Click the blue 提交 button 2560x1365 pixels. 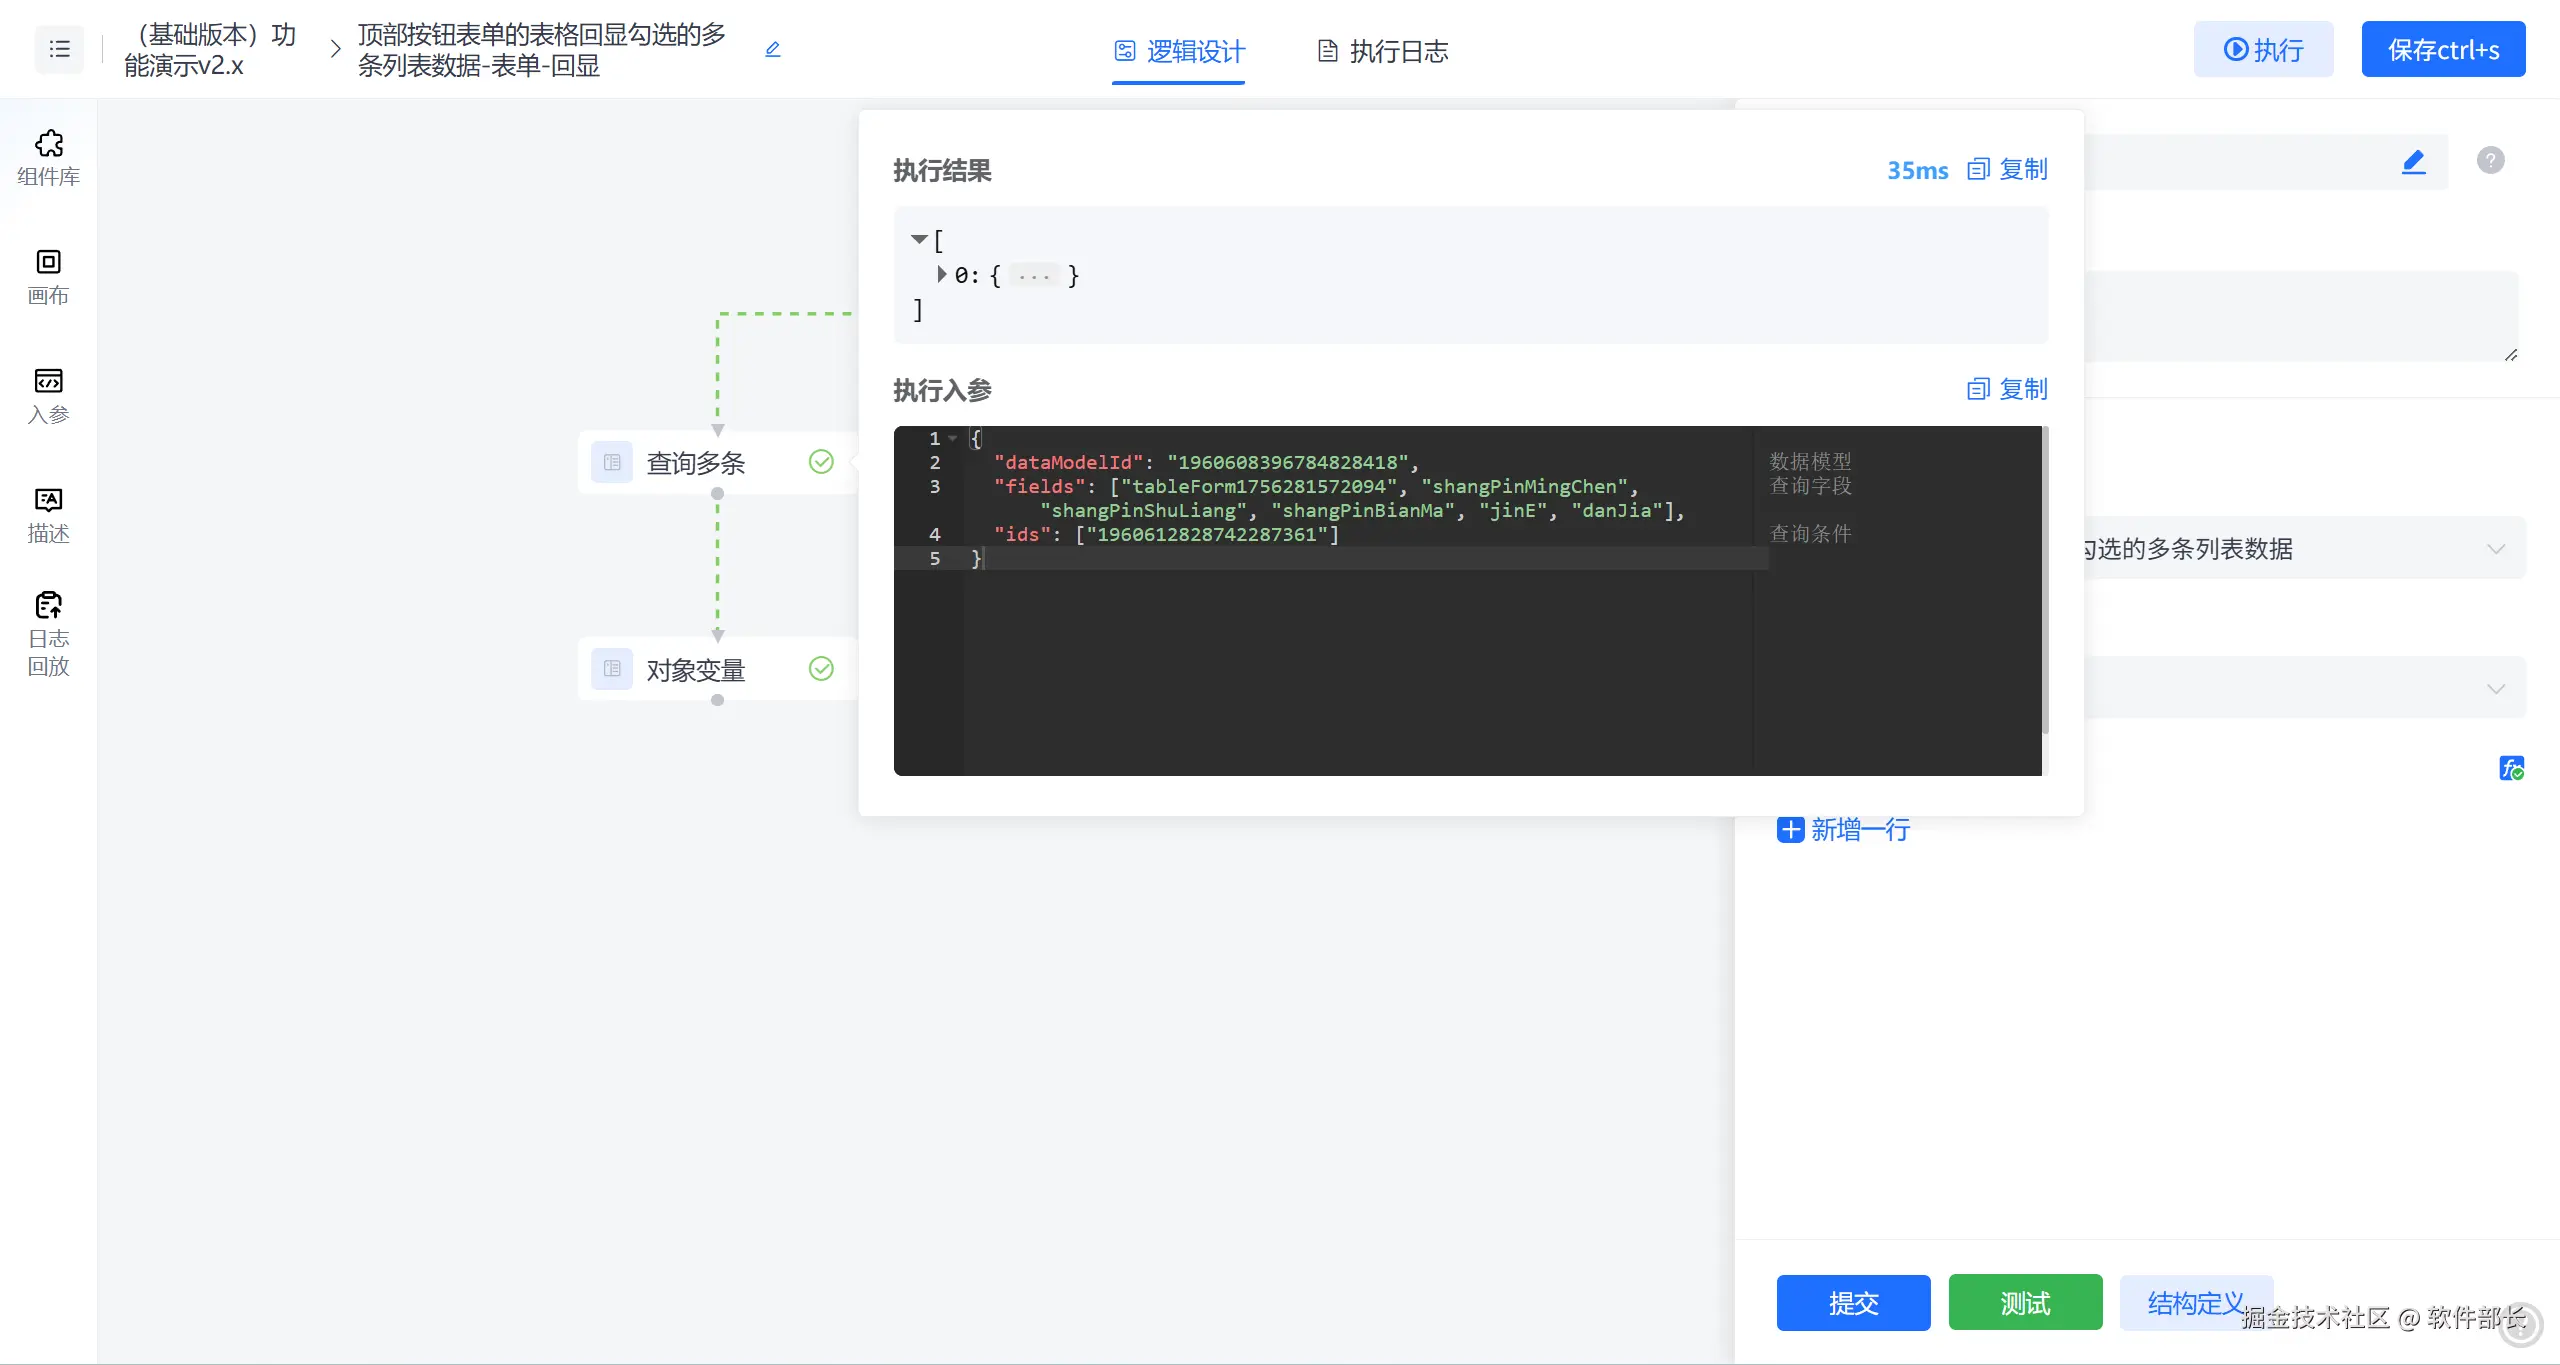coord(1853,1303)
